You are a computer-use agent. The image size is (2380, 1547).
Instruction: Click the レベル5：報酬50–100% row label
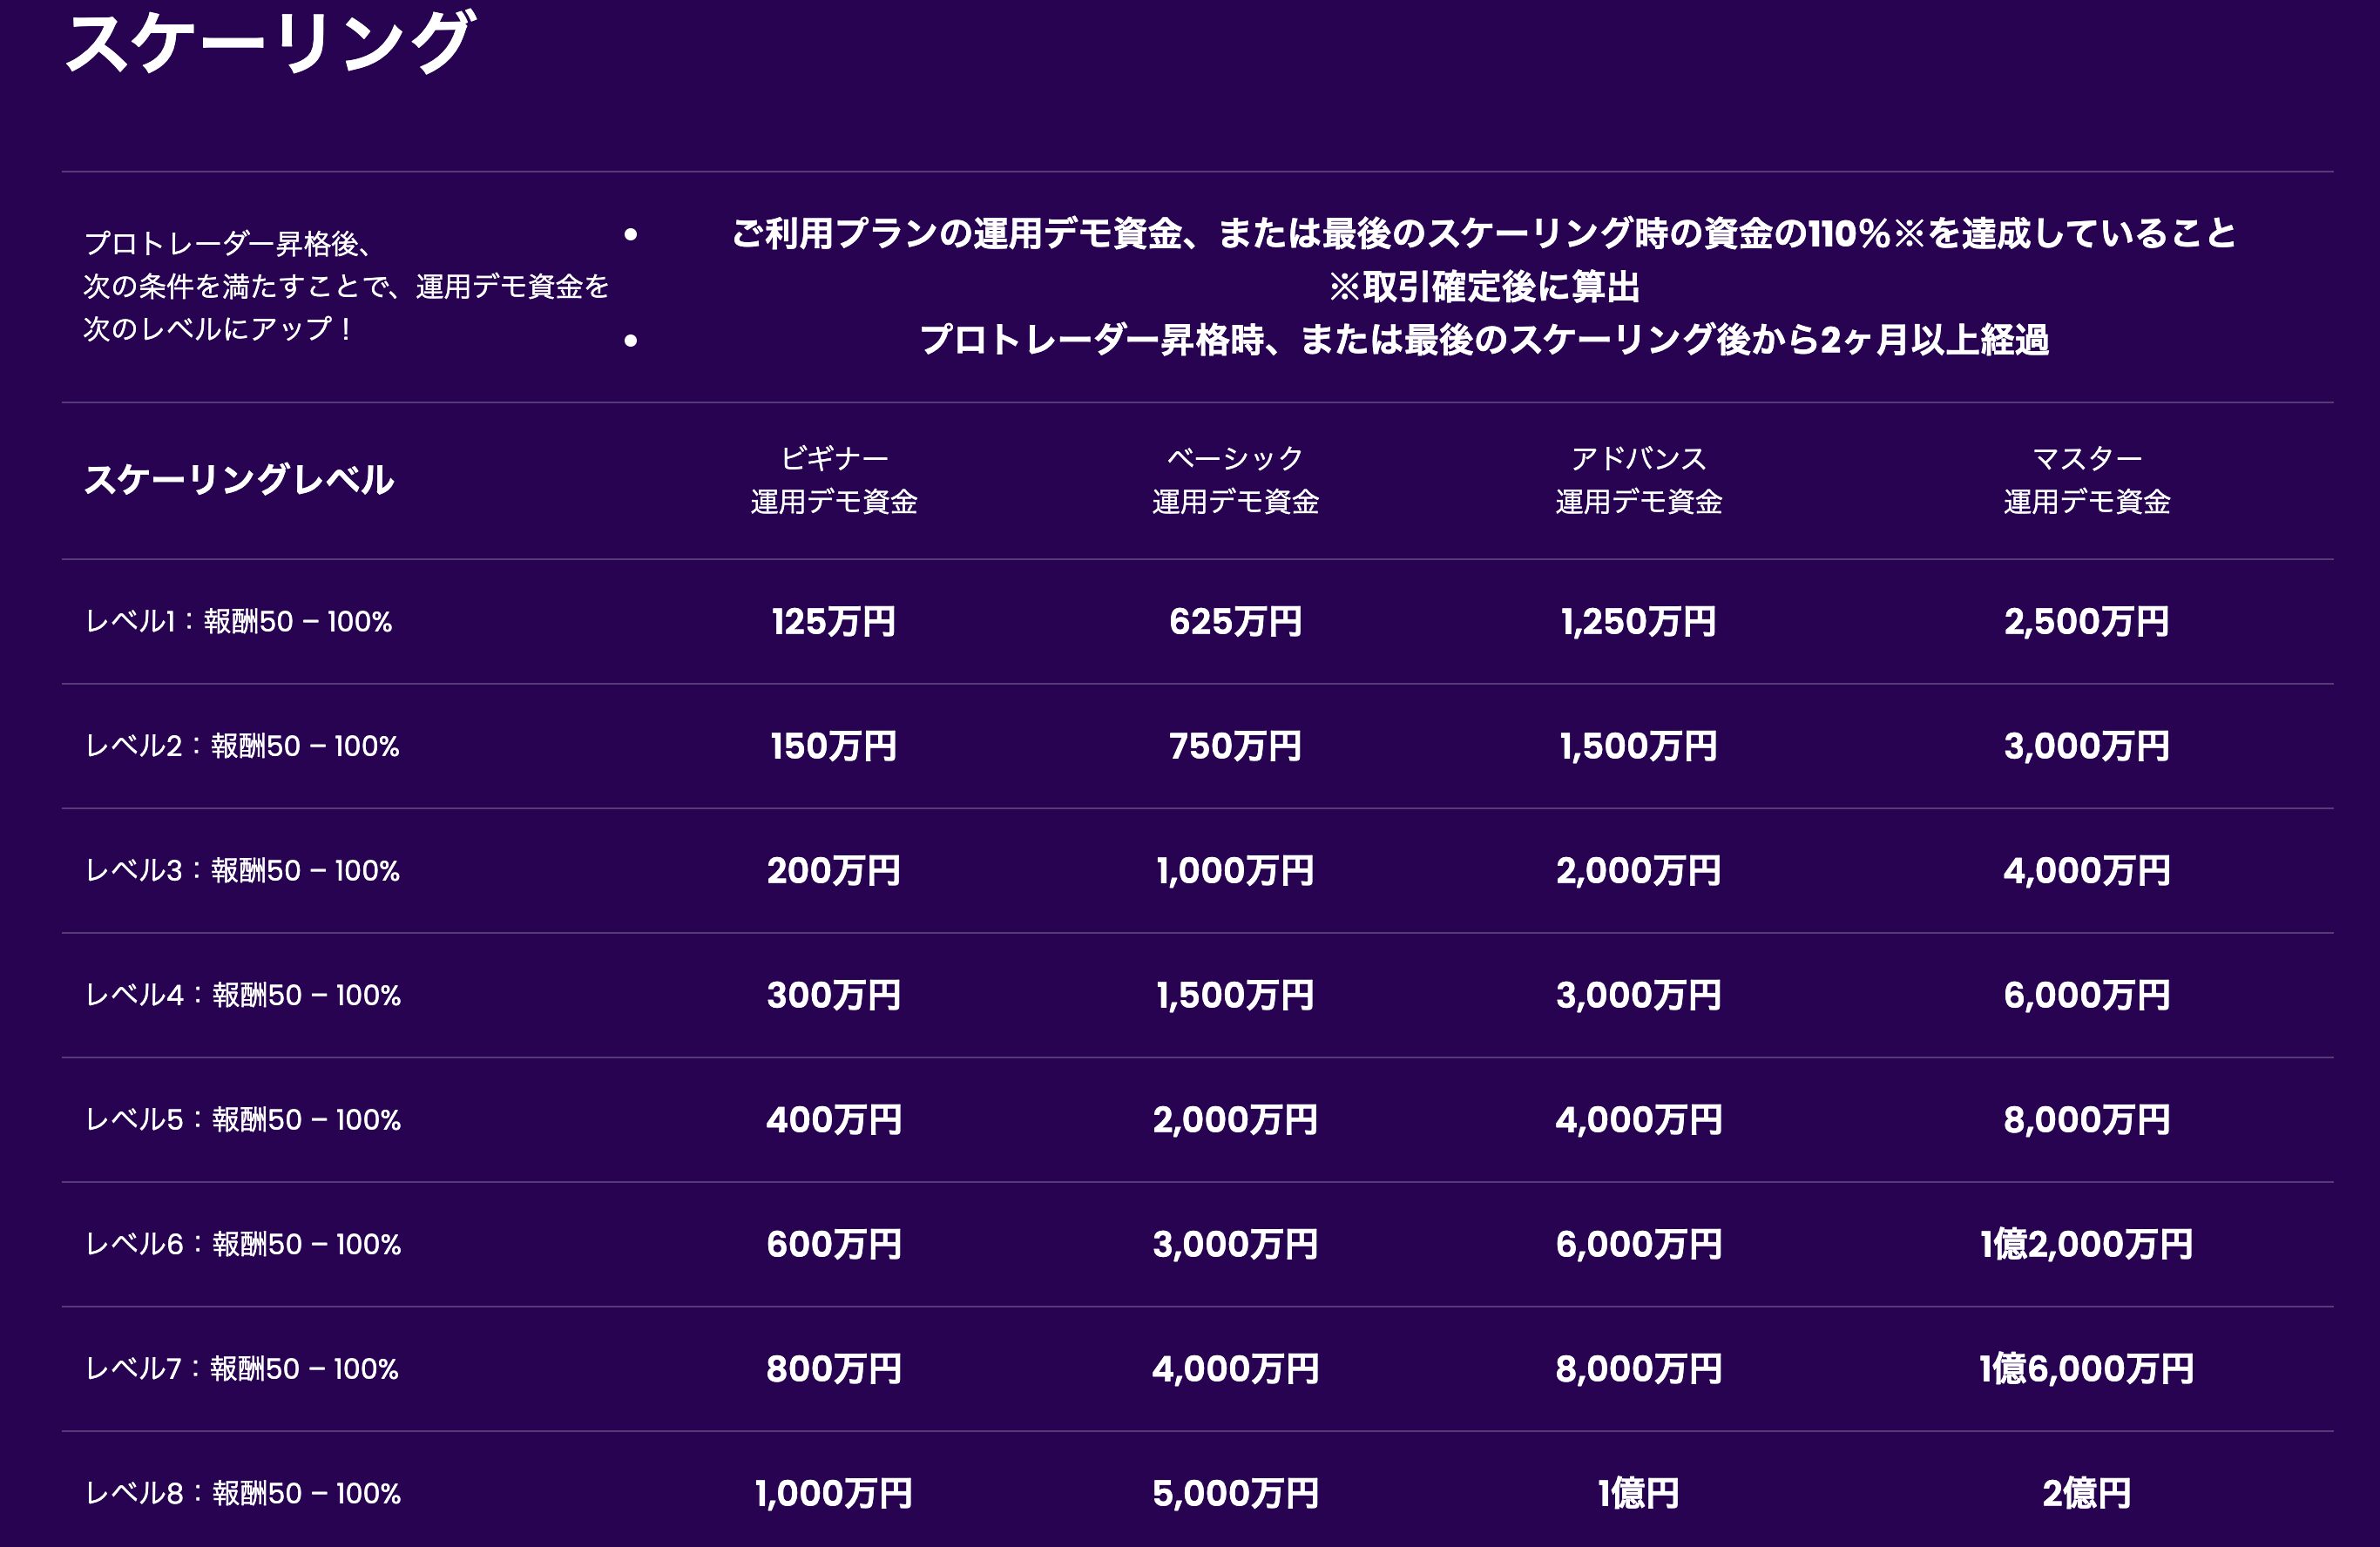243,1120
